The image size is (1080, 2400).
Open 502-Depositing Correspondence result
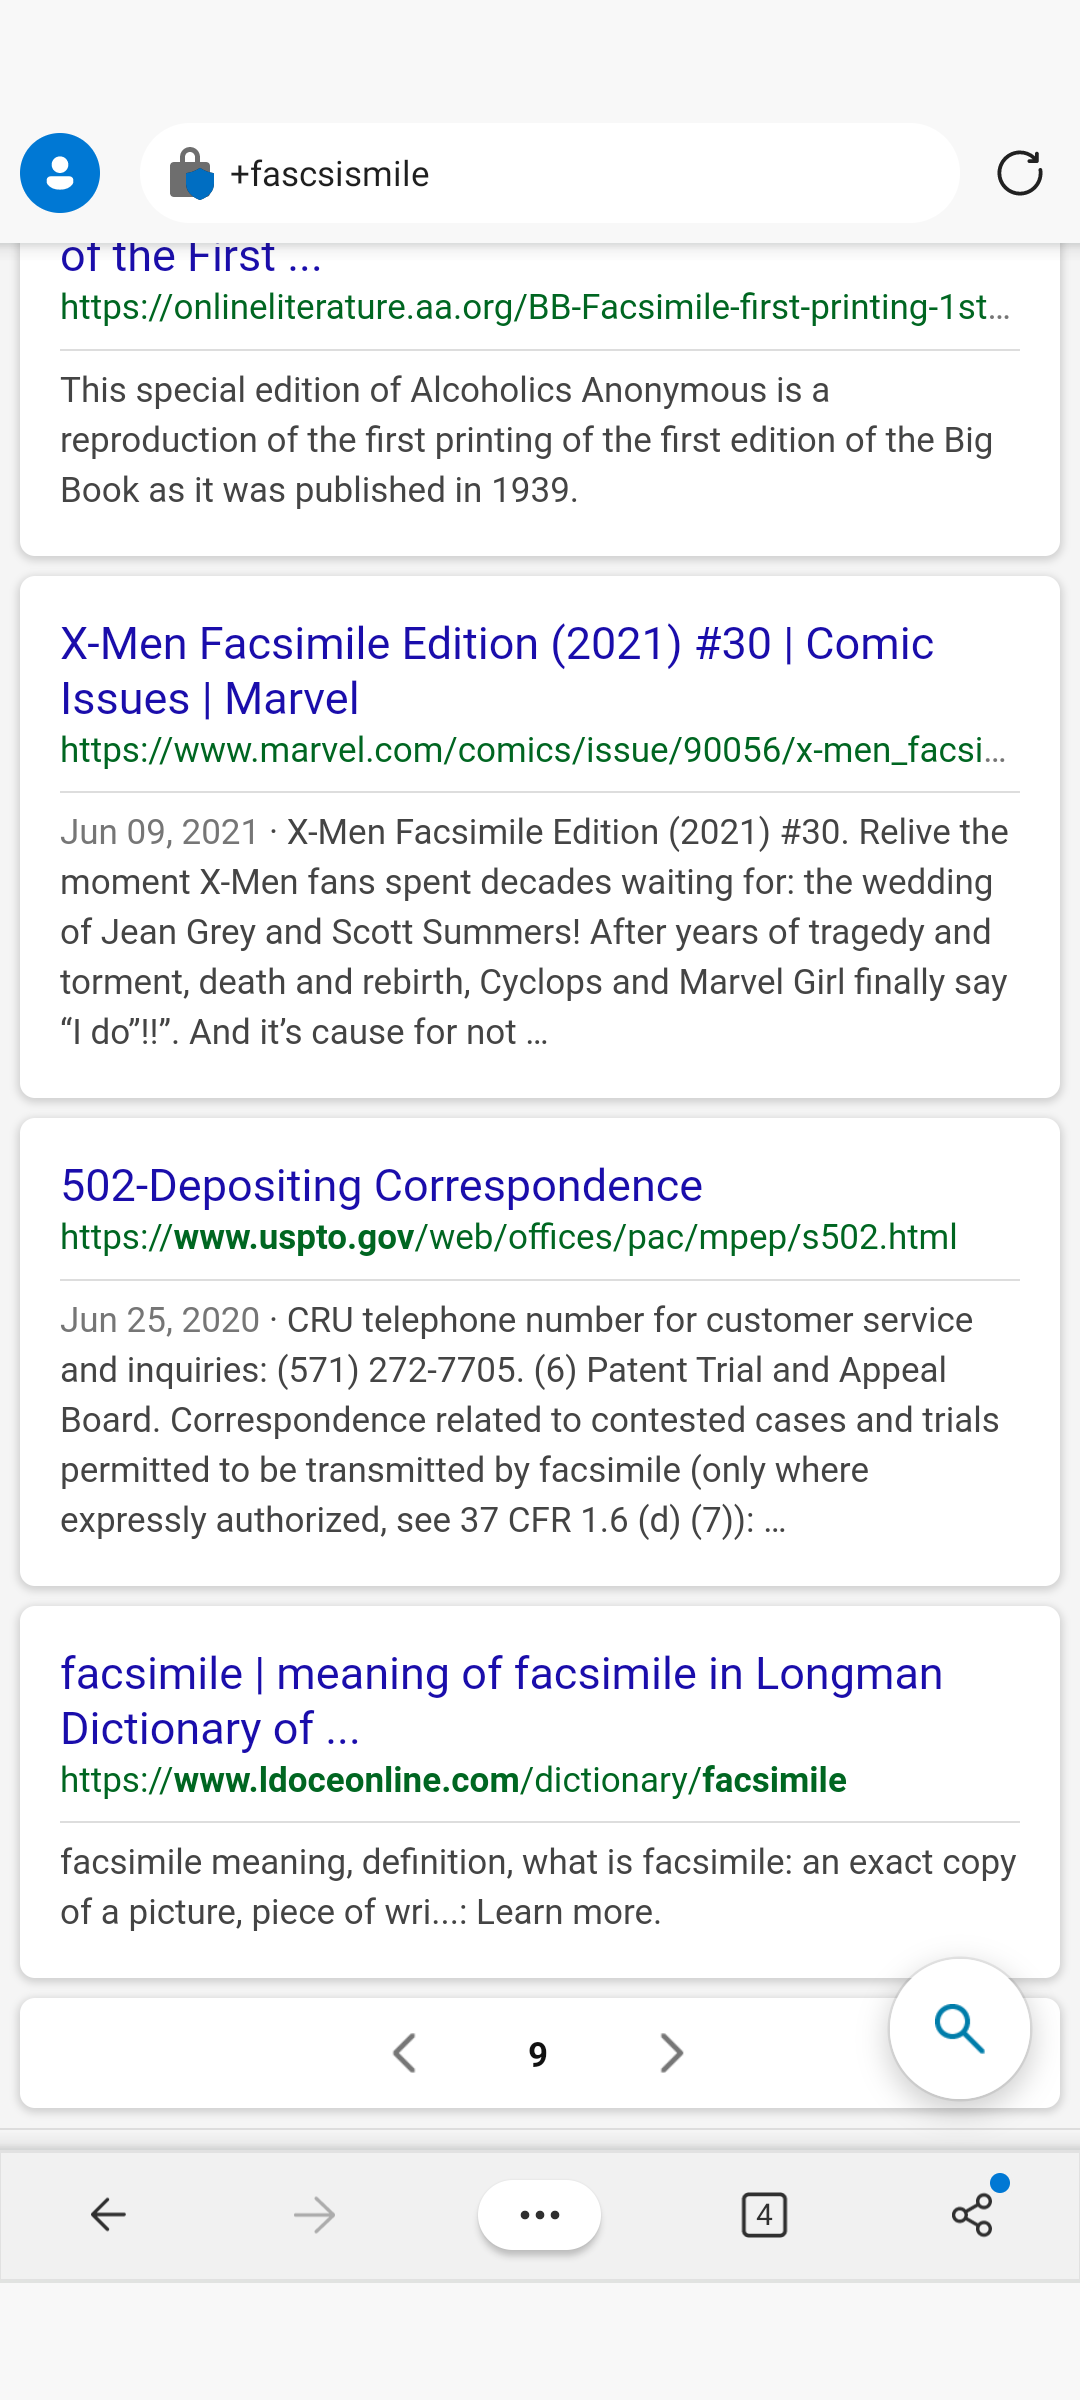point(381,1185)
